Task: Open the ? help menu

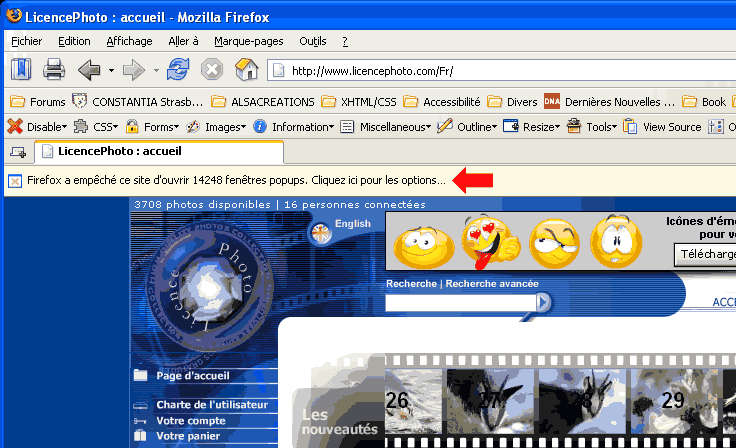Action: pos(345,41)
